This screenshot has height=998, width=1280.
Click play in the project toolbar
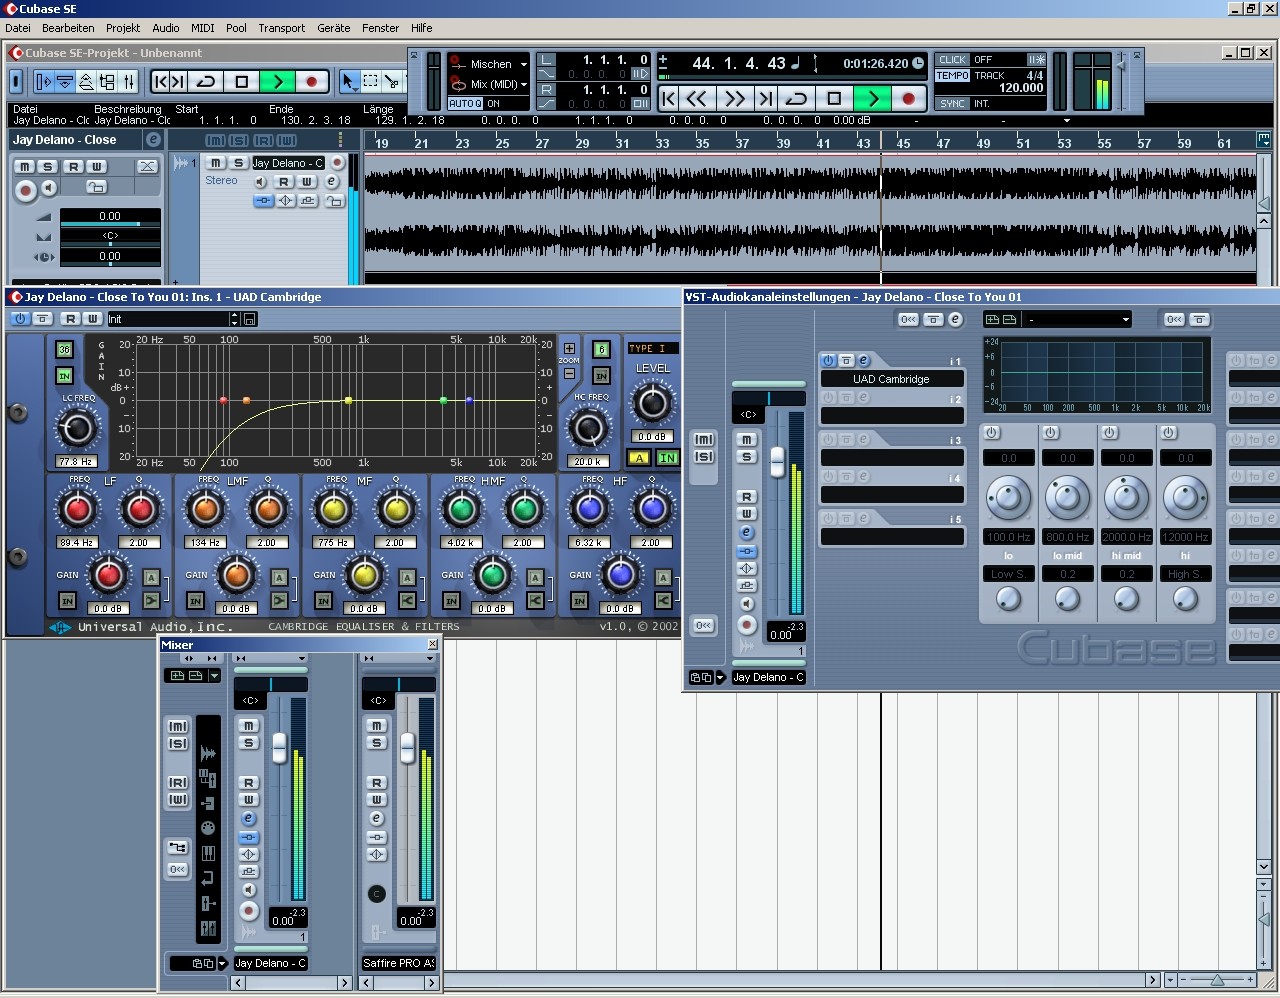[277, 81]
